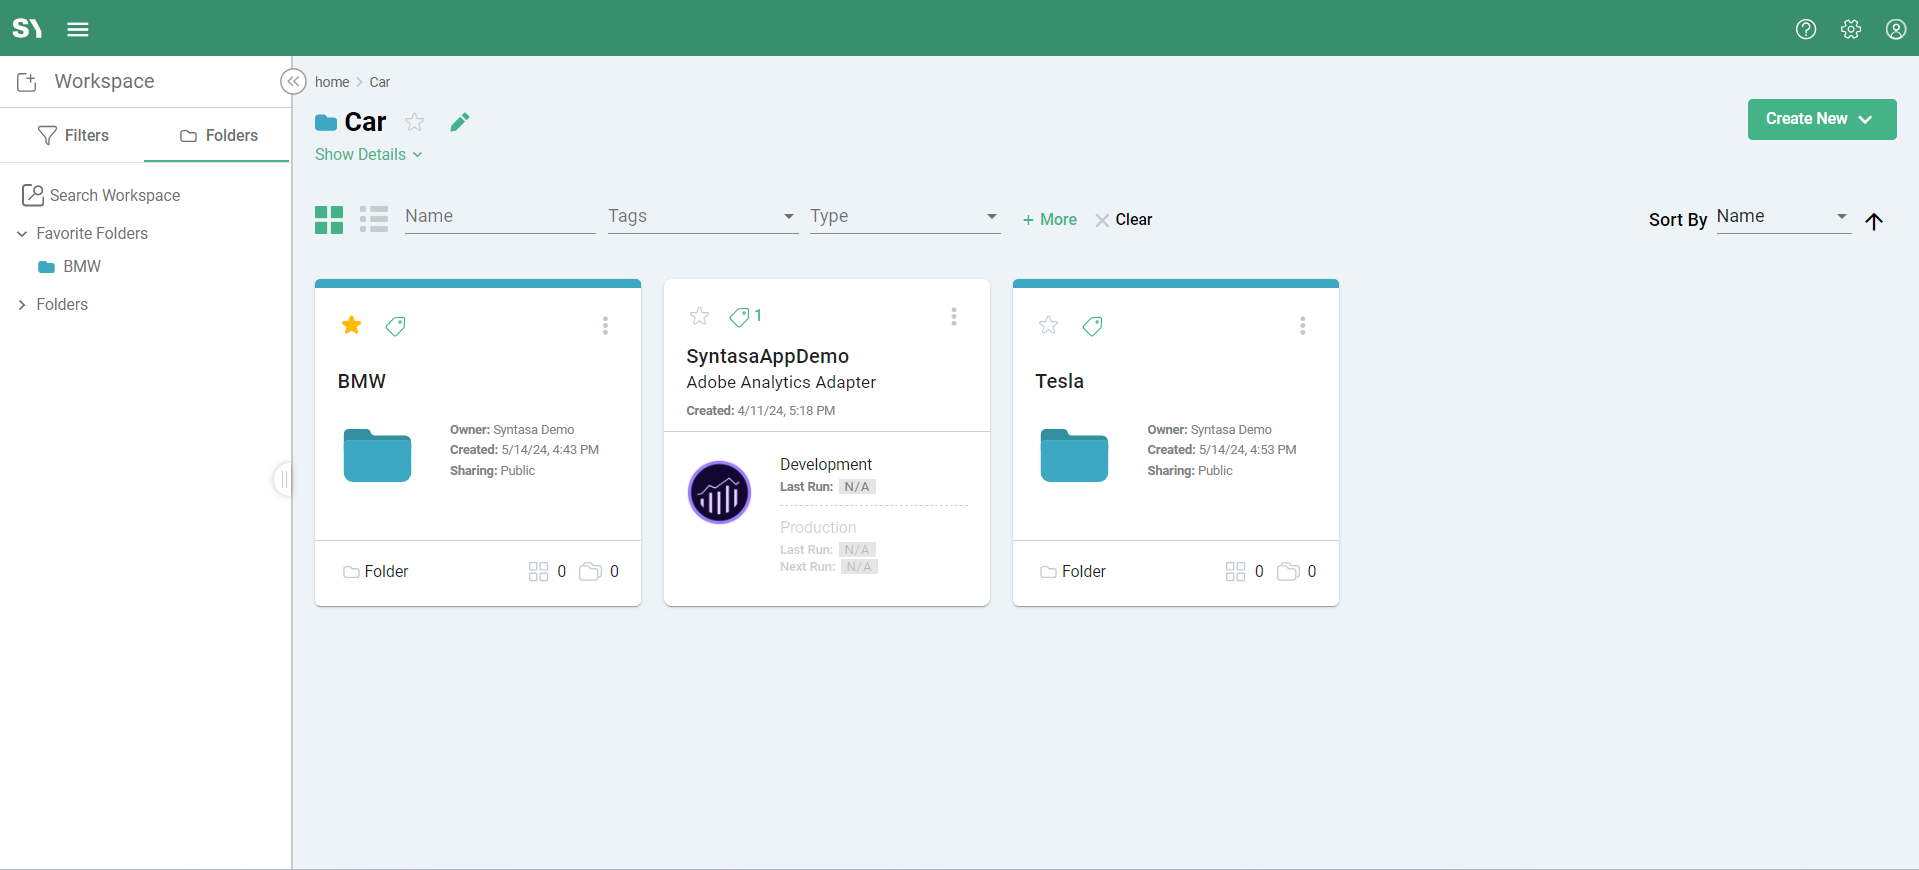Click the pencil edit icon beside Car
The image size is (1919, 870).
point(459,122)
